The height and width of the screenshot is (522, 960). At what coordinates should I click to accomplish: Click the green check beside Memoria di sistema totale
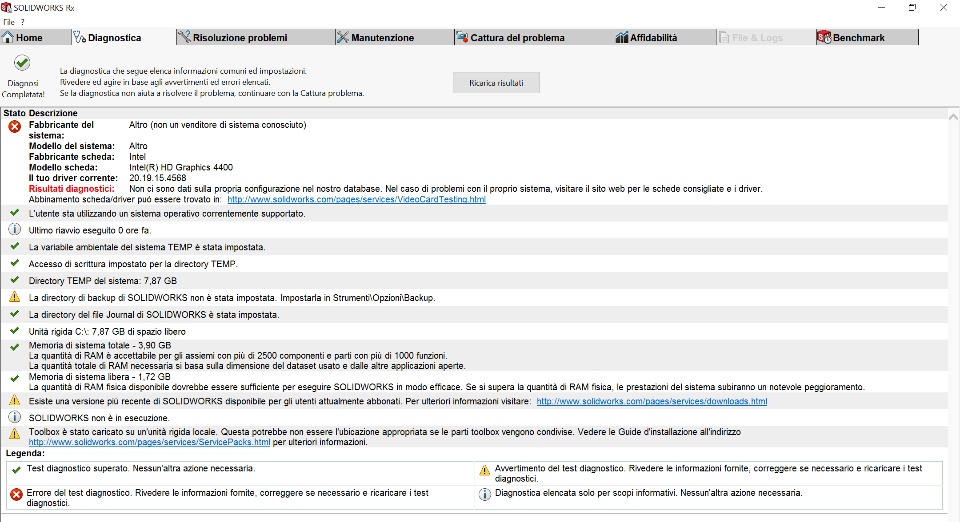tap(15, 347)
